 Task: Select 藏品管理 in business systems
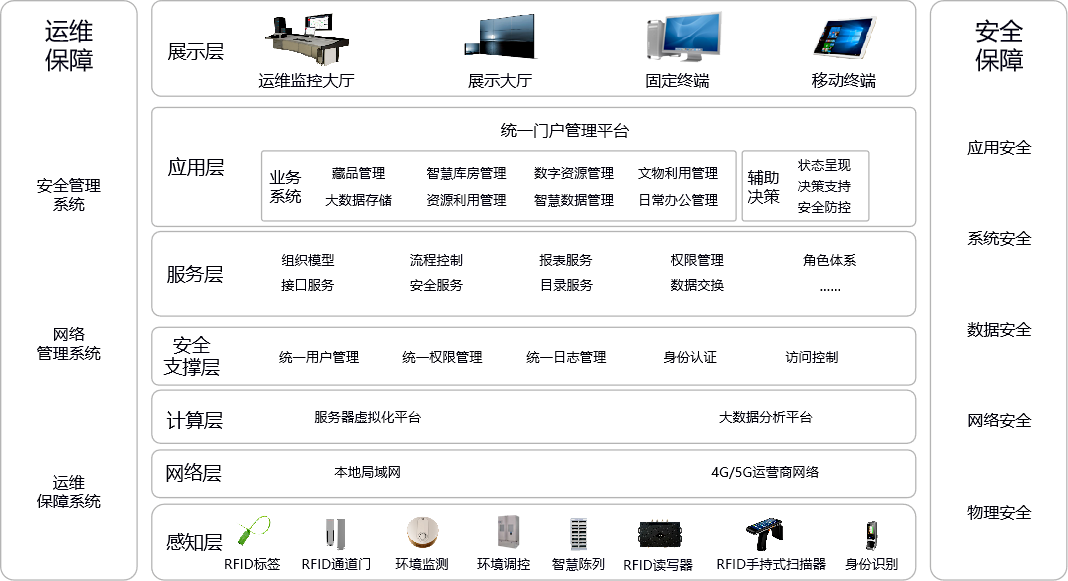358,173
